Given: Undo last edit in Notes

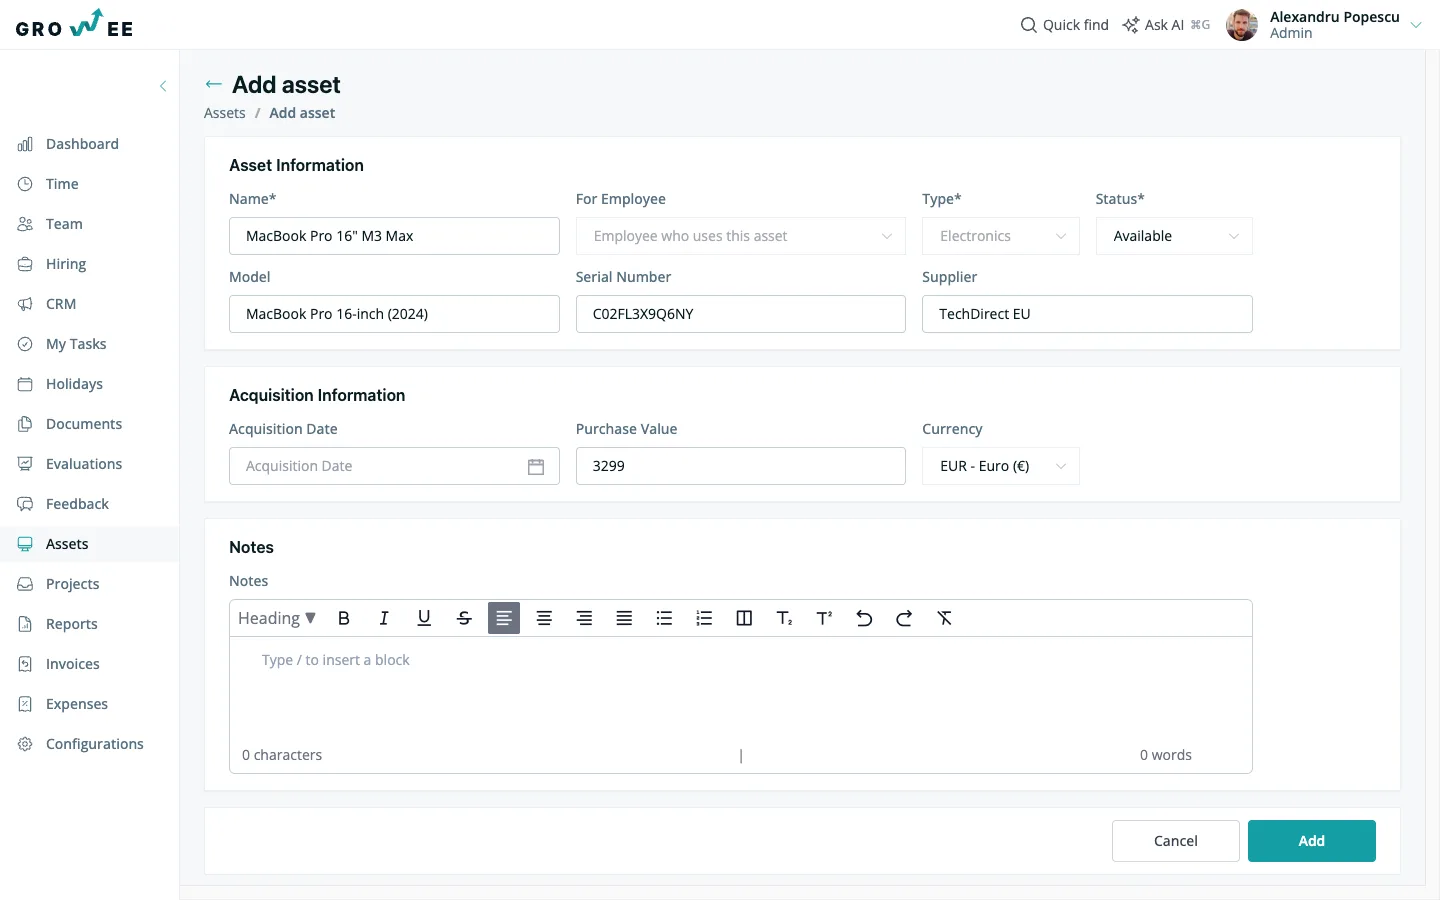Looking at the screenshot, I should point(864,618).
